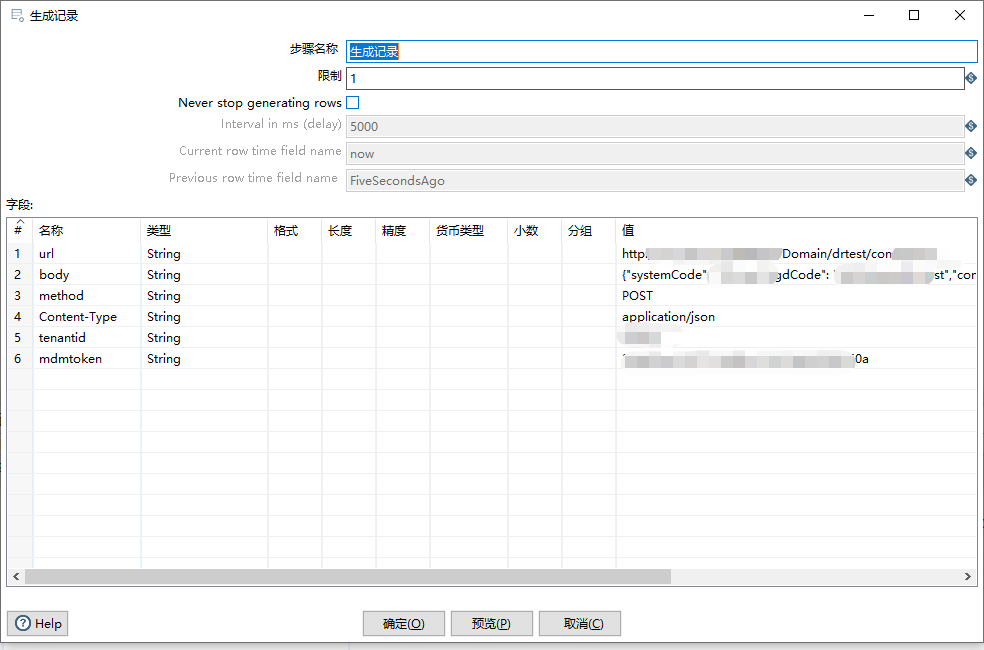Enable the Never stop generating rows checkbox
The image size is (984, 650).
tap(352, 102)
